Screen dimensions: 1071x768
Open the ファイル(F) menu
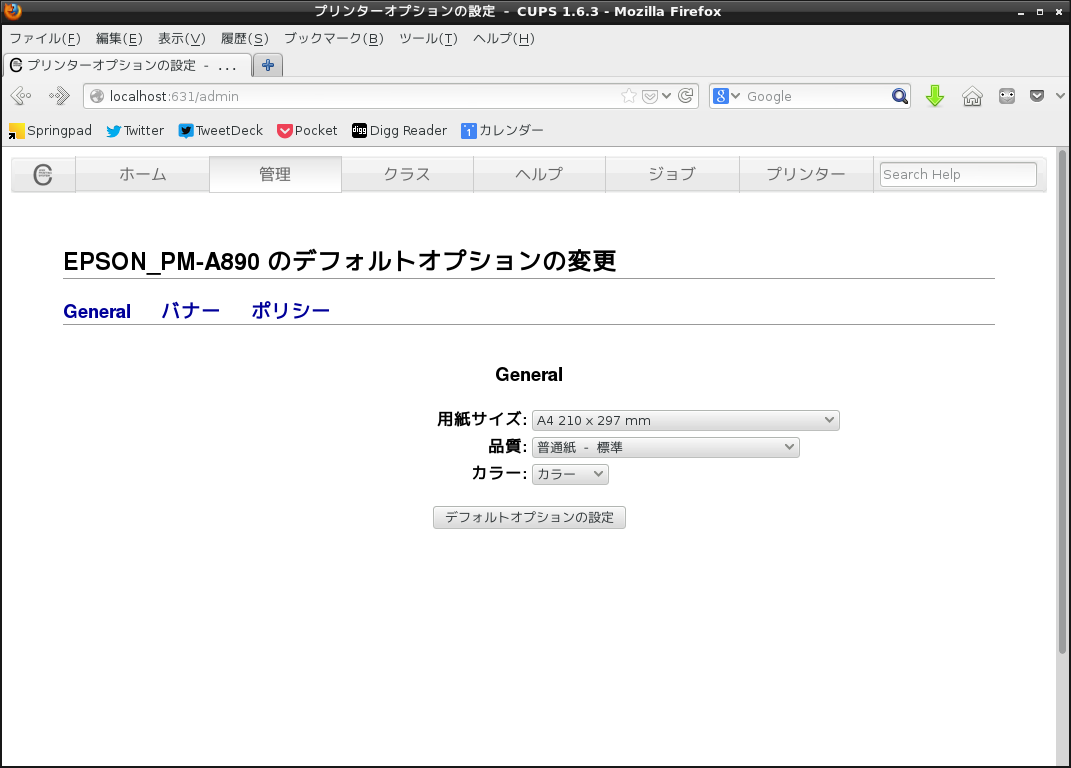[45, 38]
